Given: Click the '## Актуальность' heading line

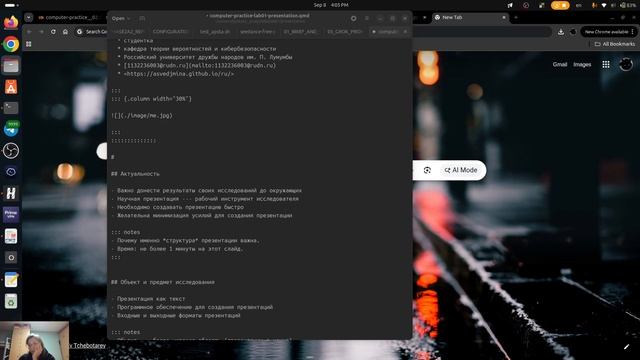Looking at the screenshot, I should pos(135,174).
